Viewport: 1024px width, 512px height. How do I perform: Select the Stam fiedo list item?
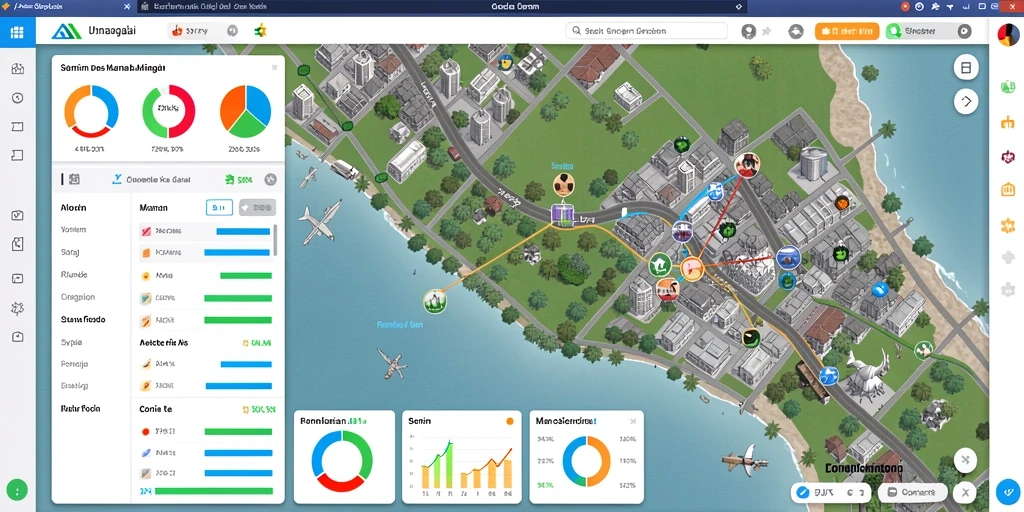(83, 320)
